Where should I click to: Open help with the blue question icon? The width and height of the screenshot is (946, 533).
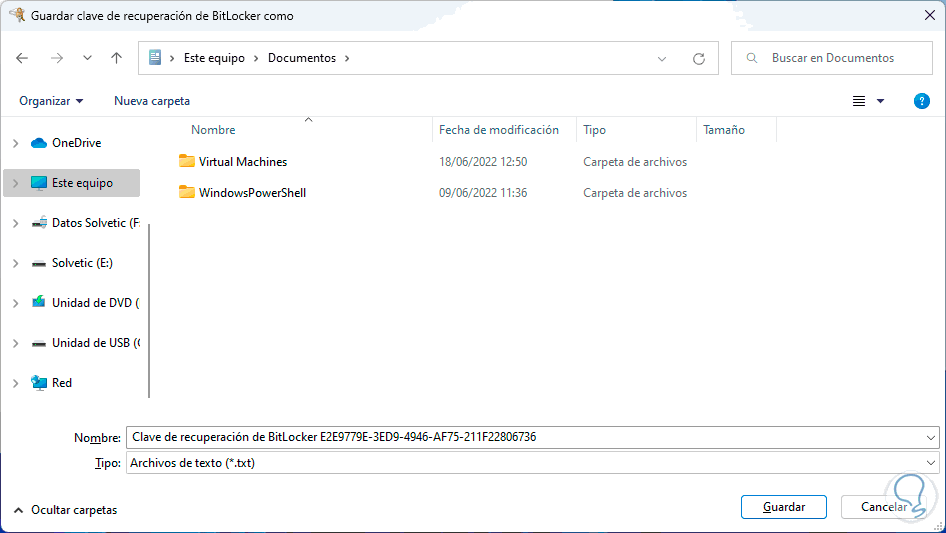click(x=921, y=101)
